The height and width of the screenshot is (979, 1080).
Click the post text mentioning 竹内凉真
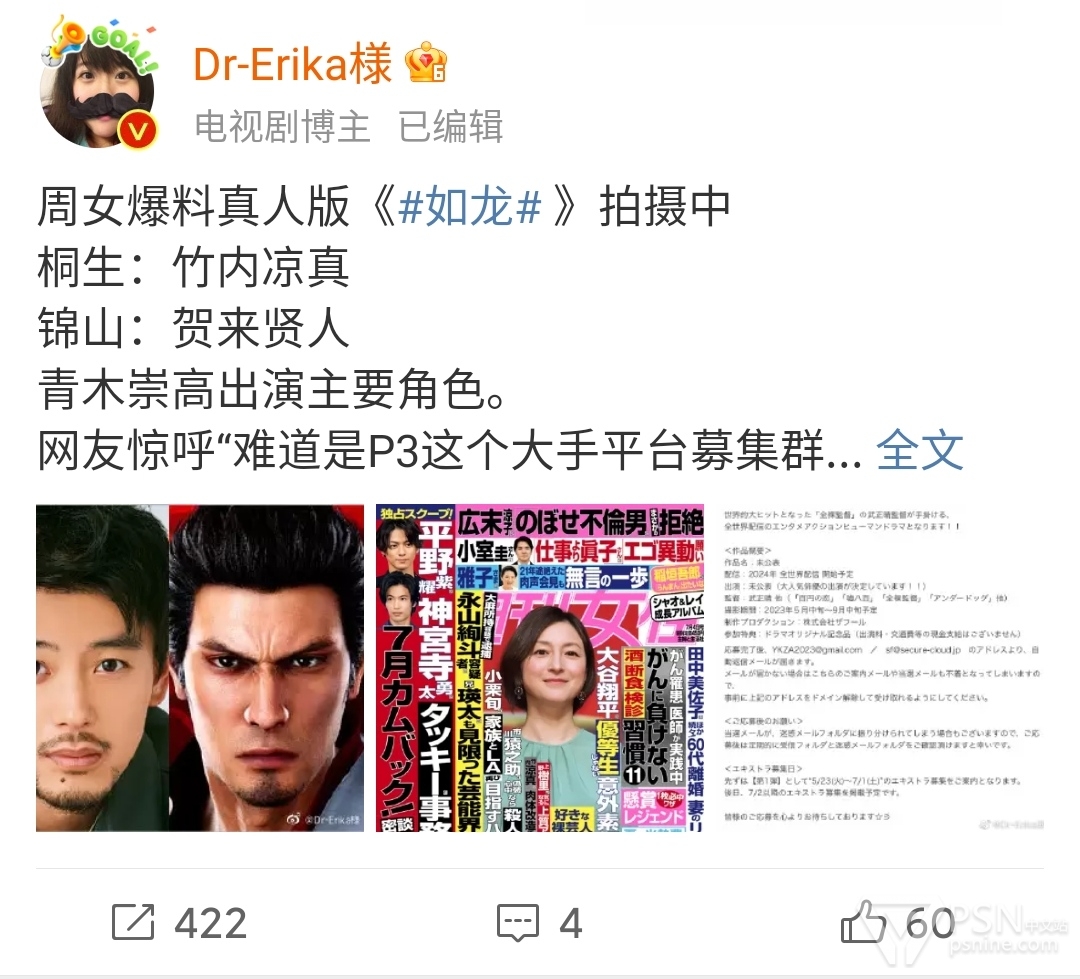pos(194,267)
